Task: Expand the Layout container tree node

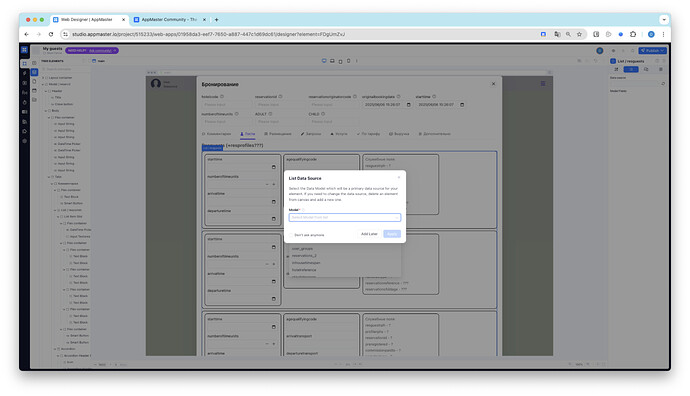Action: [43, 77]
